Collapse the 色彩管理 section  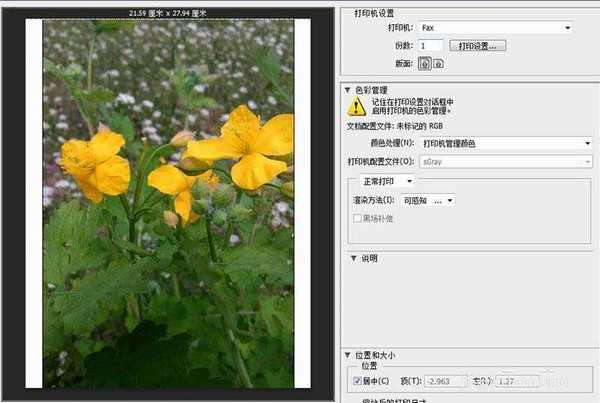pos(346,89)
